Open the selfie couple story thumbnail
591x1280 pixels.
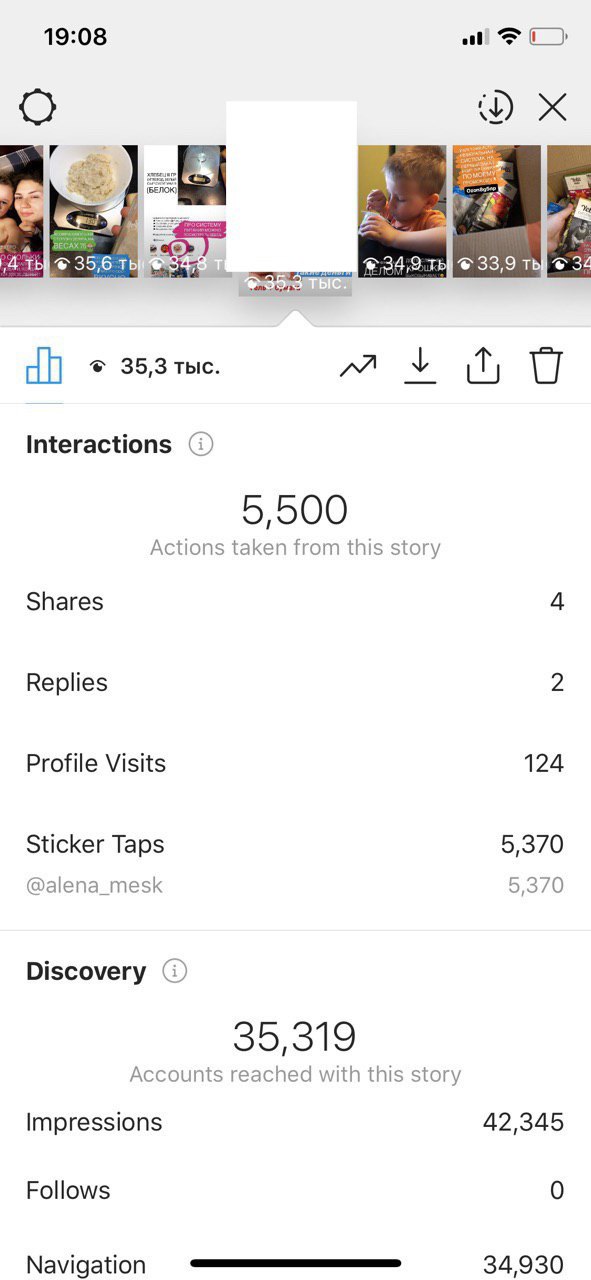tap(21, 211)
